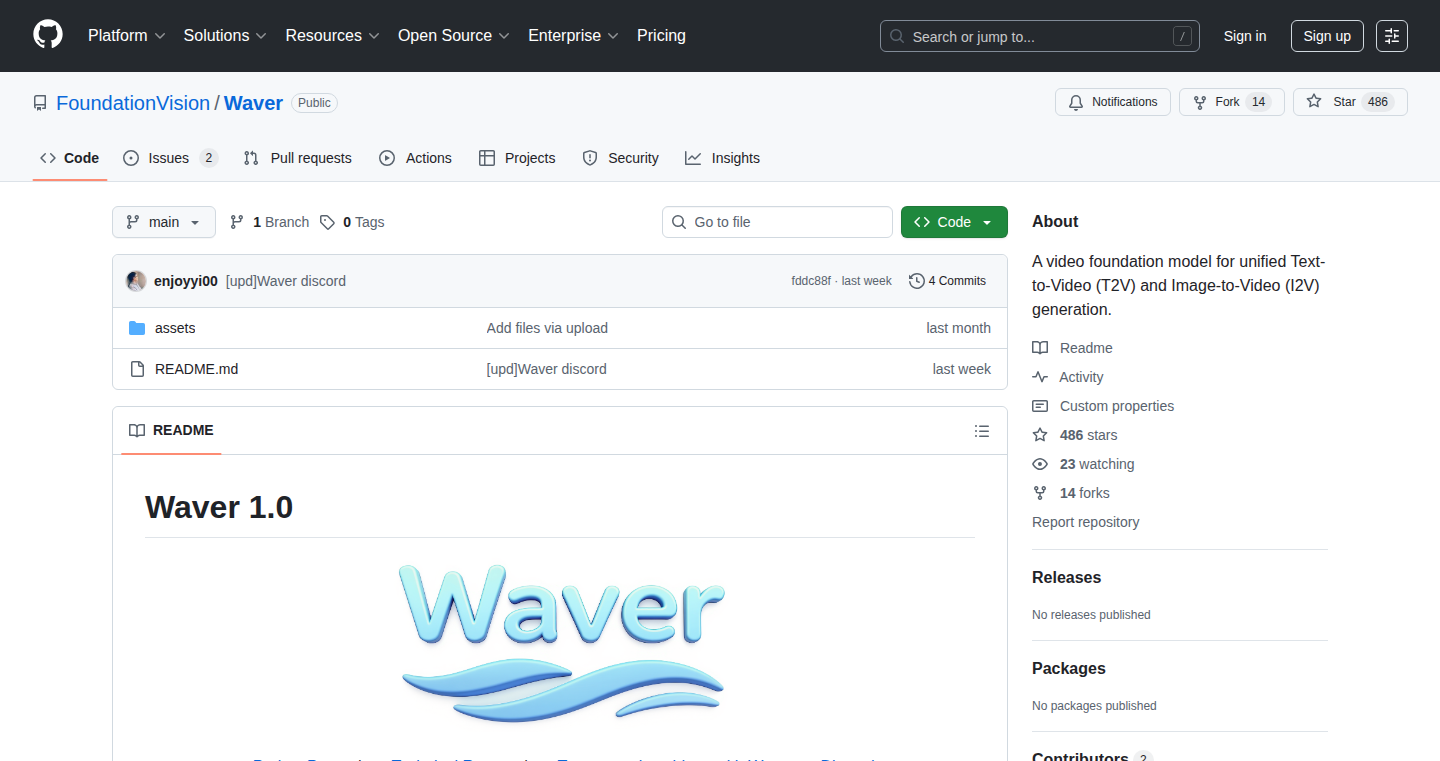Expand the Solutions menu

click(x=225, y=35)
